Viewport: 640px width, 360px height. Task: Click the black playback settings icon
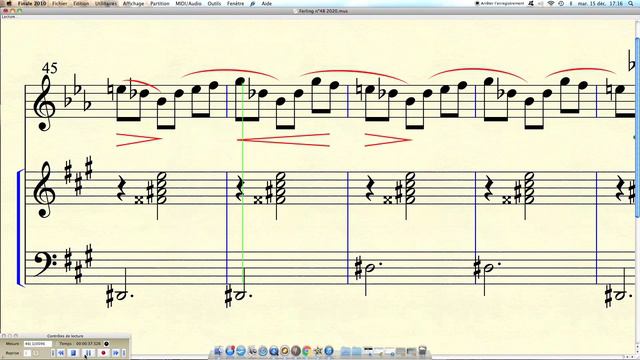pyautogui.click(x=106, y=344)
